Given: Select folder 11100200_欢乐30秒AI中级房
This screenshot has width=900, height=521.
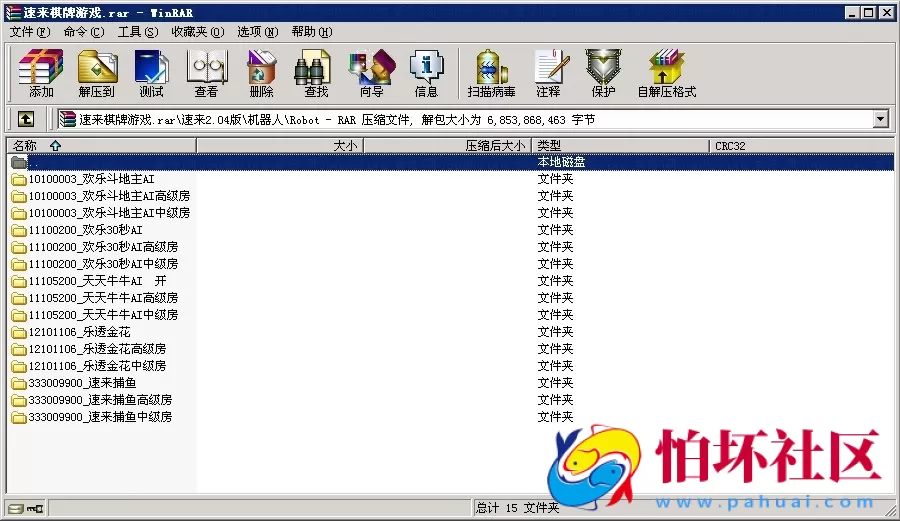Looking at the screenshot, I should [103, 264].
